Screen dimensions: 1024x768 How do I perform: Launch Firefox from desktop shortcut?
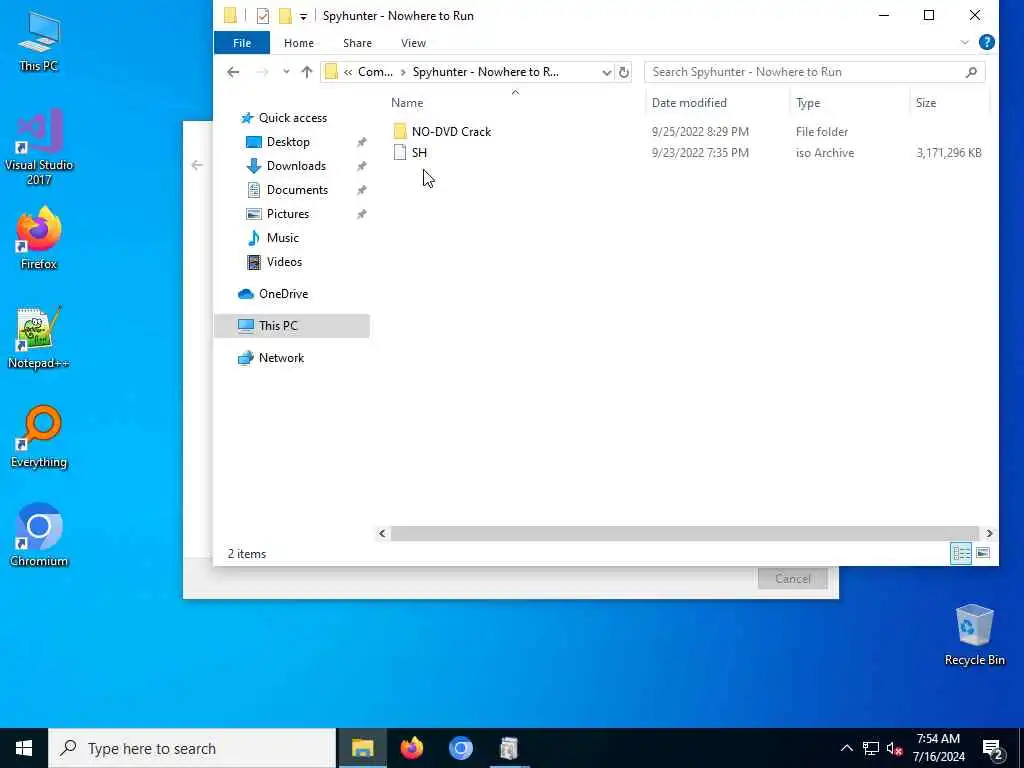pyautogui.click(x=39, y=238)
